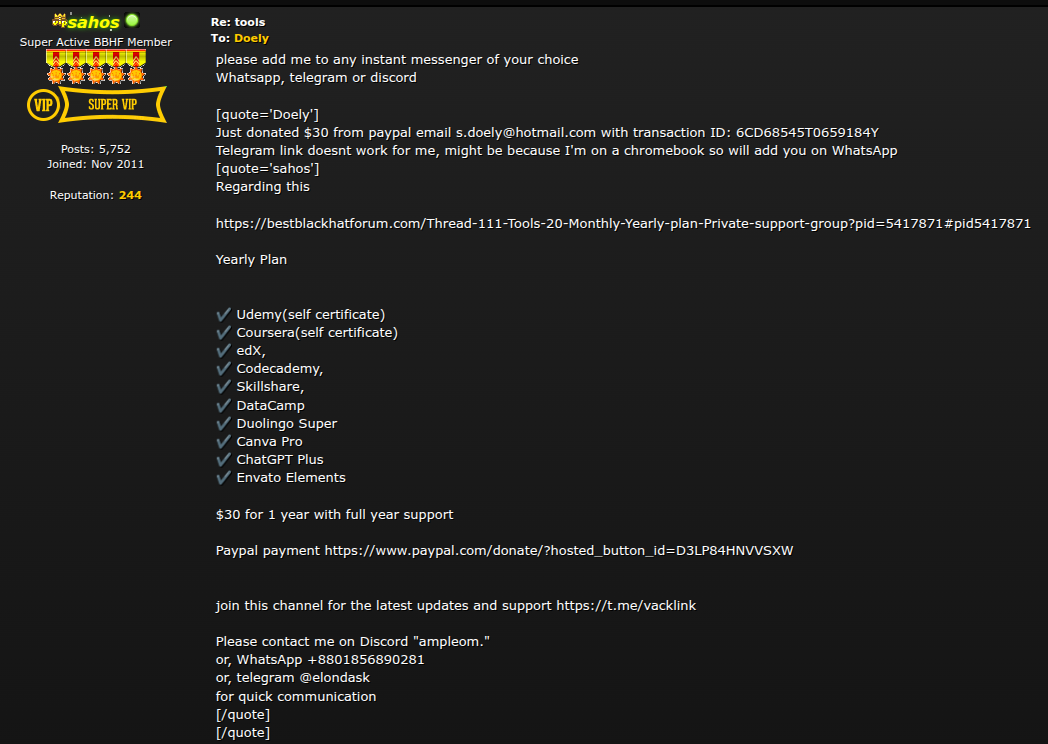The height and width of the screenshot is (744, 1048).
Task: Click the Re: tools message subject
Action: click(238, 22)
